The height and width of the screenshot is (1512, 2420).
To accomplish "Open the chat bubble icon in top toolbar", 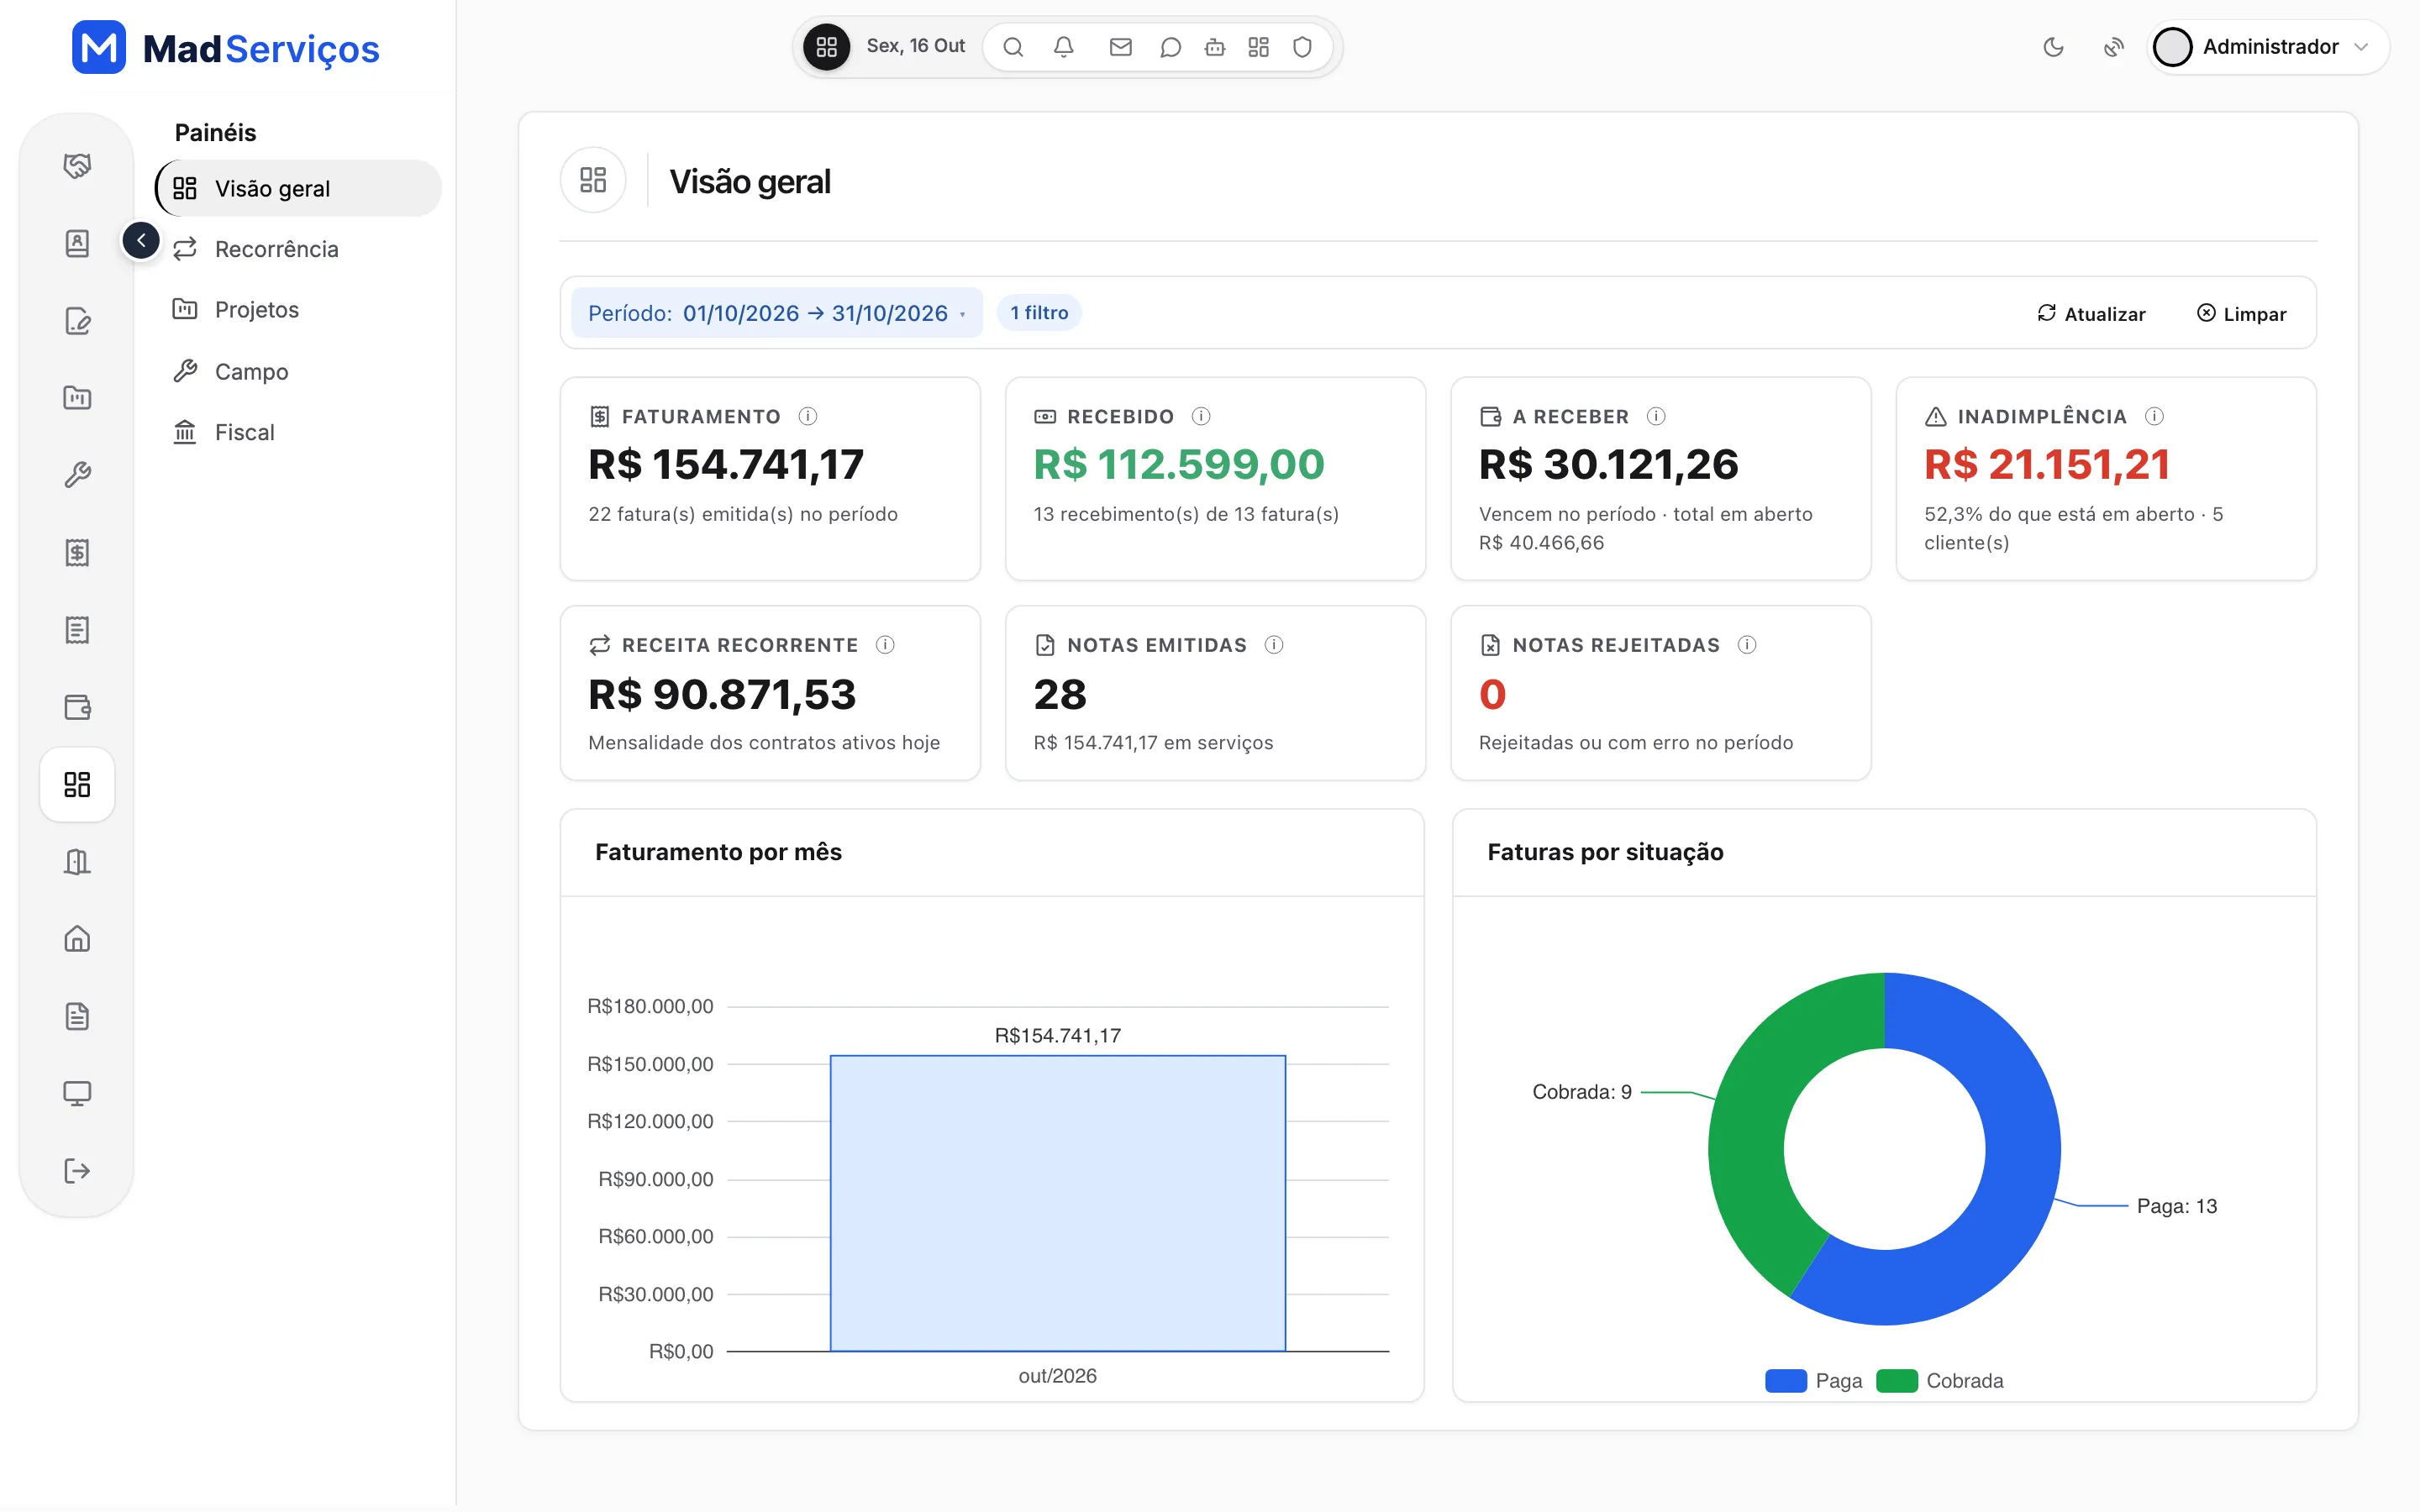I will (x=1170, y=47).
